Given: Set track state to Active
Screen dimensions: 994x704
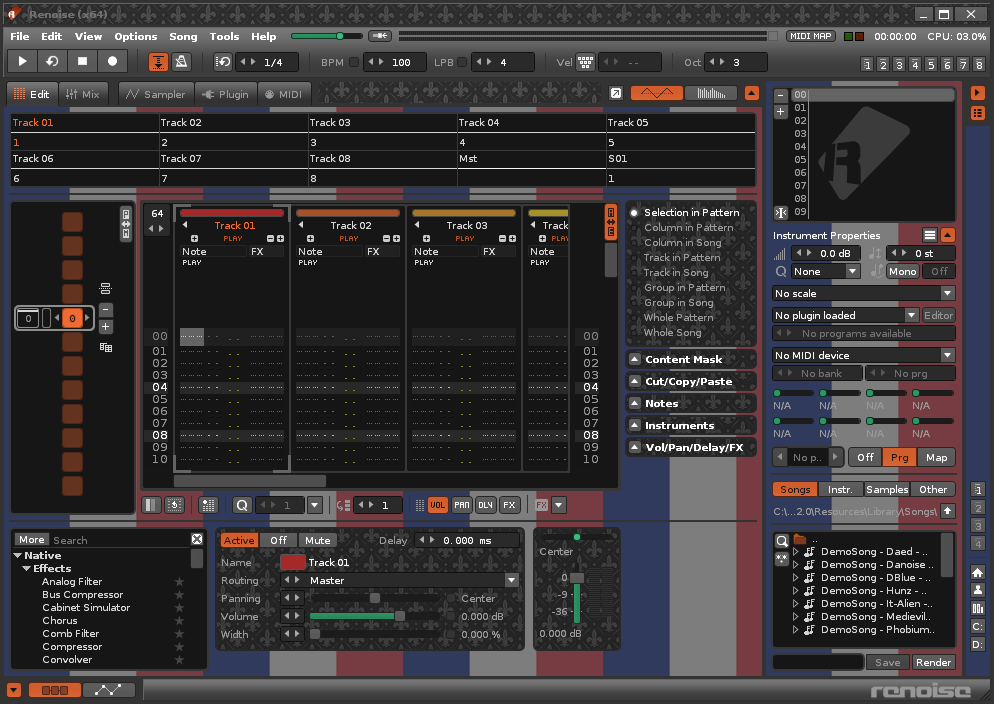Looking at the screenshot, I should 239,541.
